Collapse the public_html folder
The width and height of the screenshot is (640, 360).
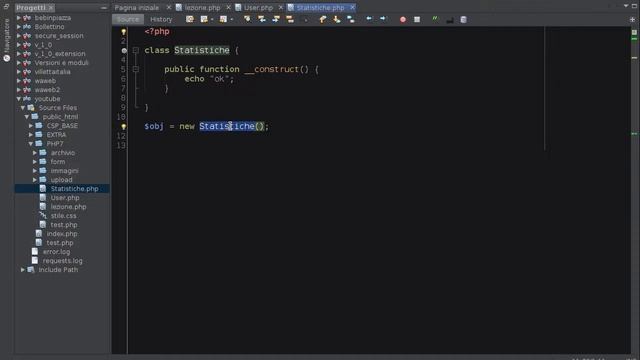point(27,117)
